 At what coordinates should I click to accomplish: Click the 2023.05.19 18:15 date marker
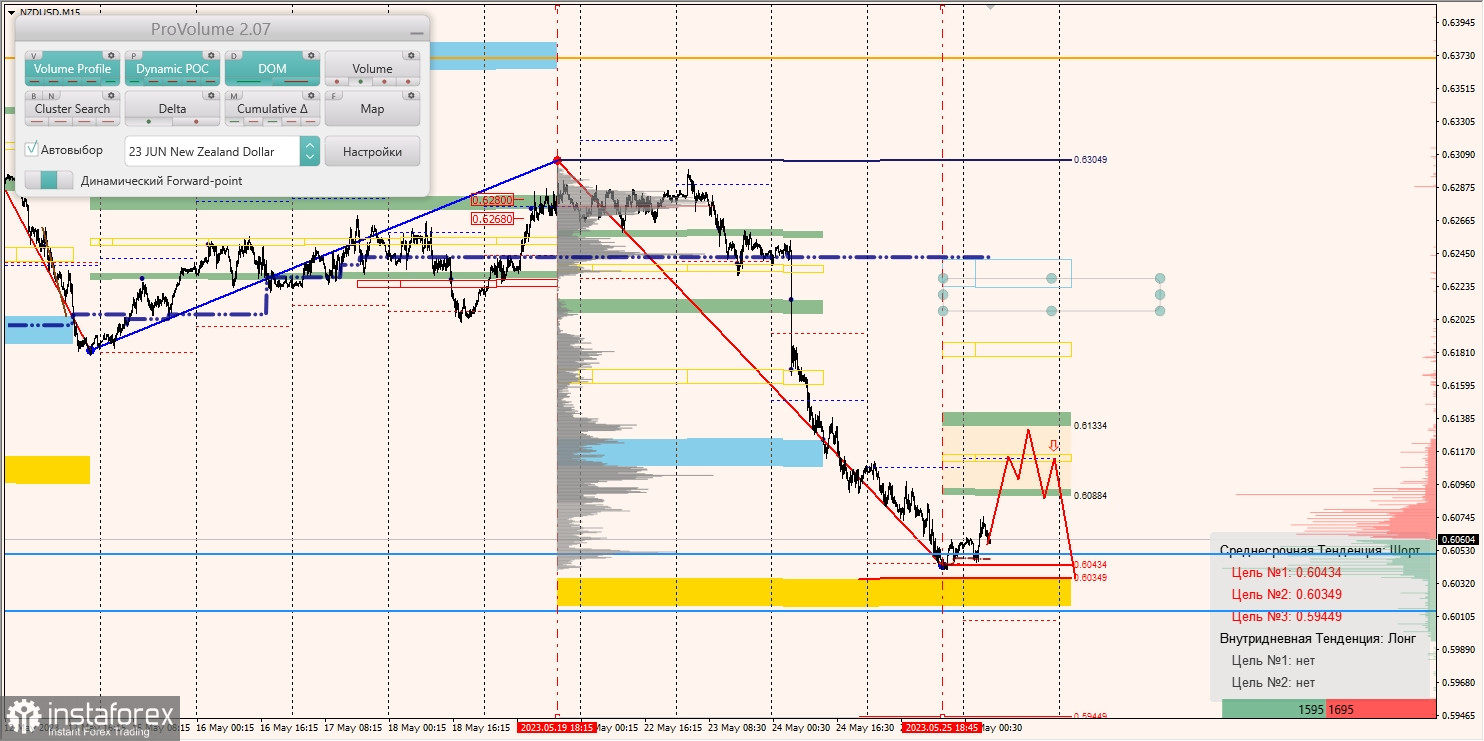tap(557, 728)
